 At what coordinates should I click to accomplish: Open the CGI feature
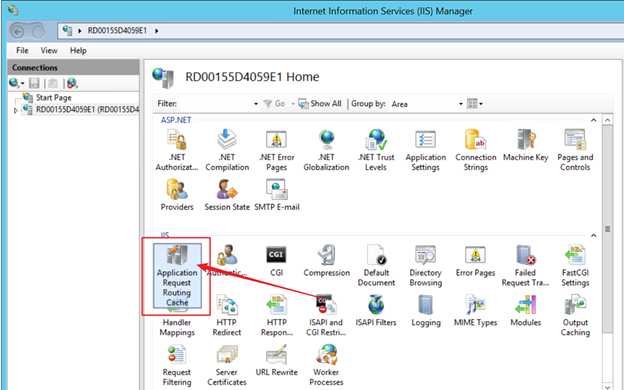coord(277,261)
